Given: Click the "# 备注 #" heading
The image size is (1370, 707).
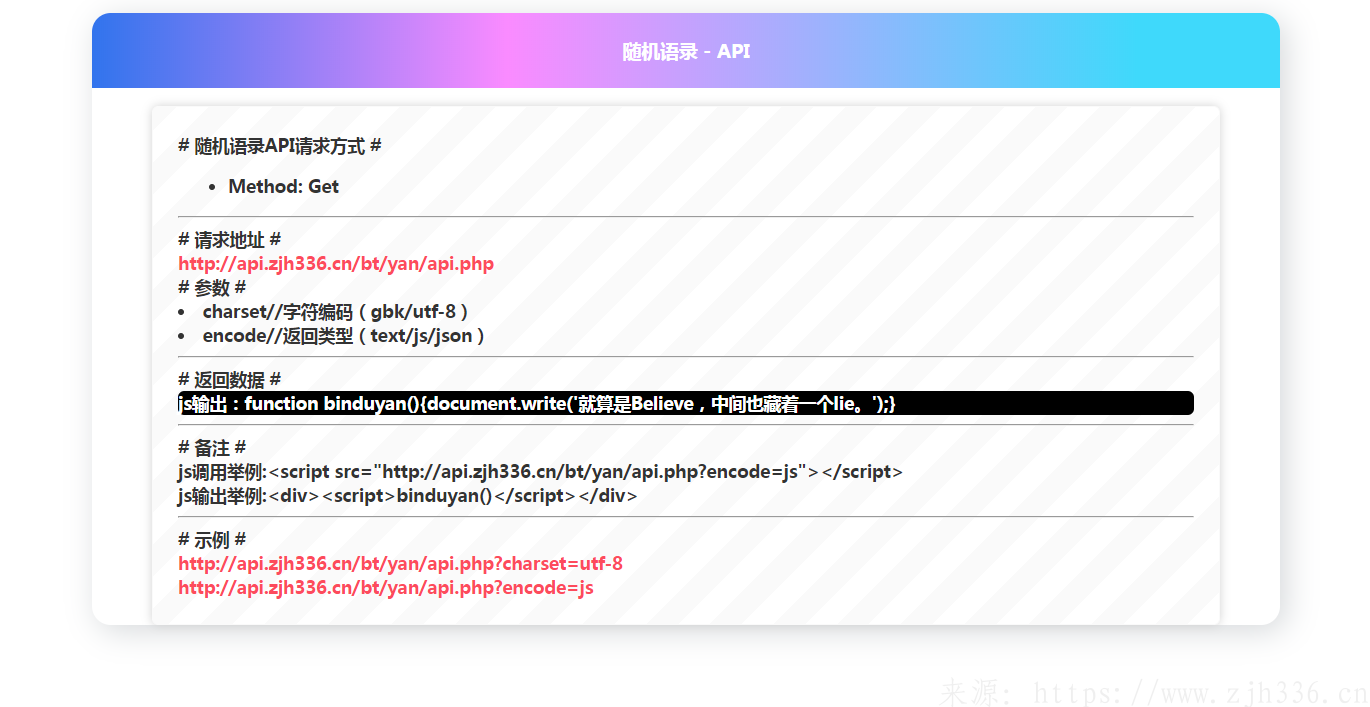Looking at the screenshot, I should tap(212, 448).
